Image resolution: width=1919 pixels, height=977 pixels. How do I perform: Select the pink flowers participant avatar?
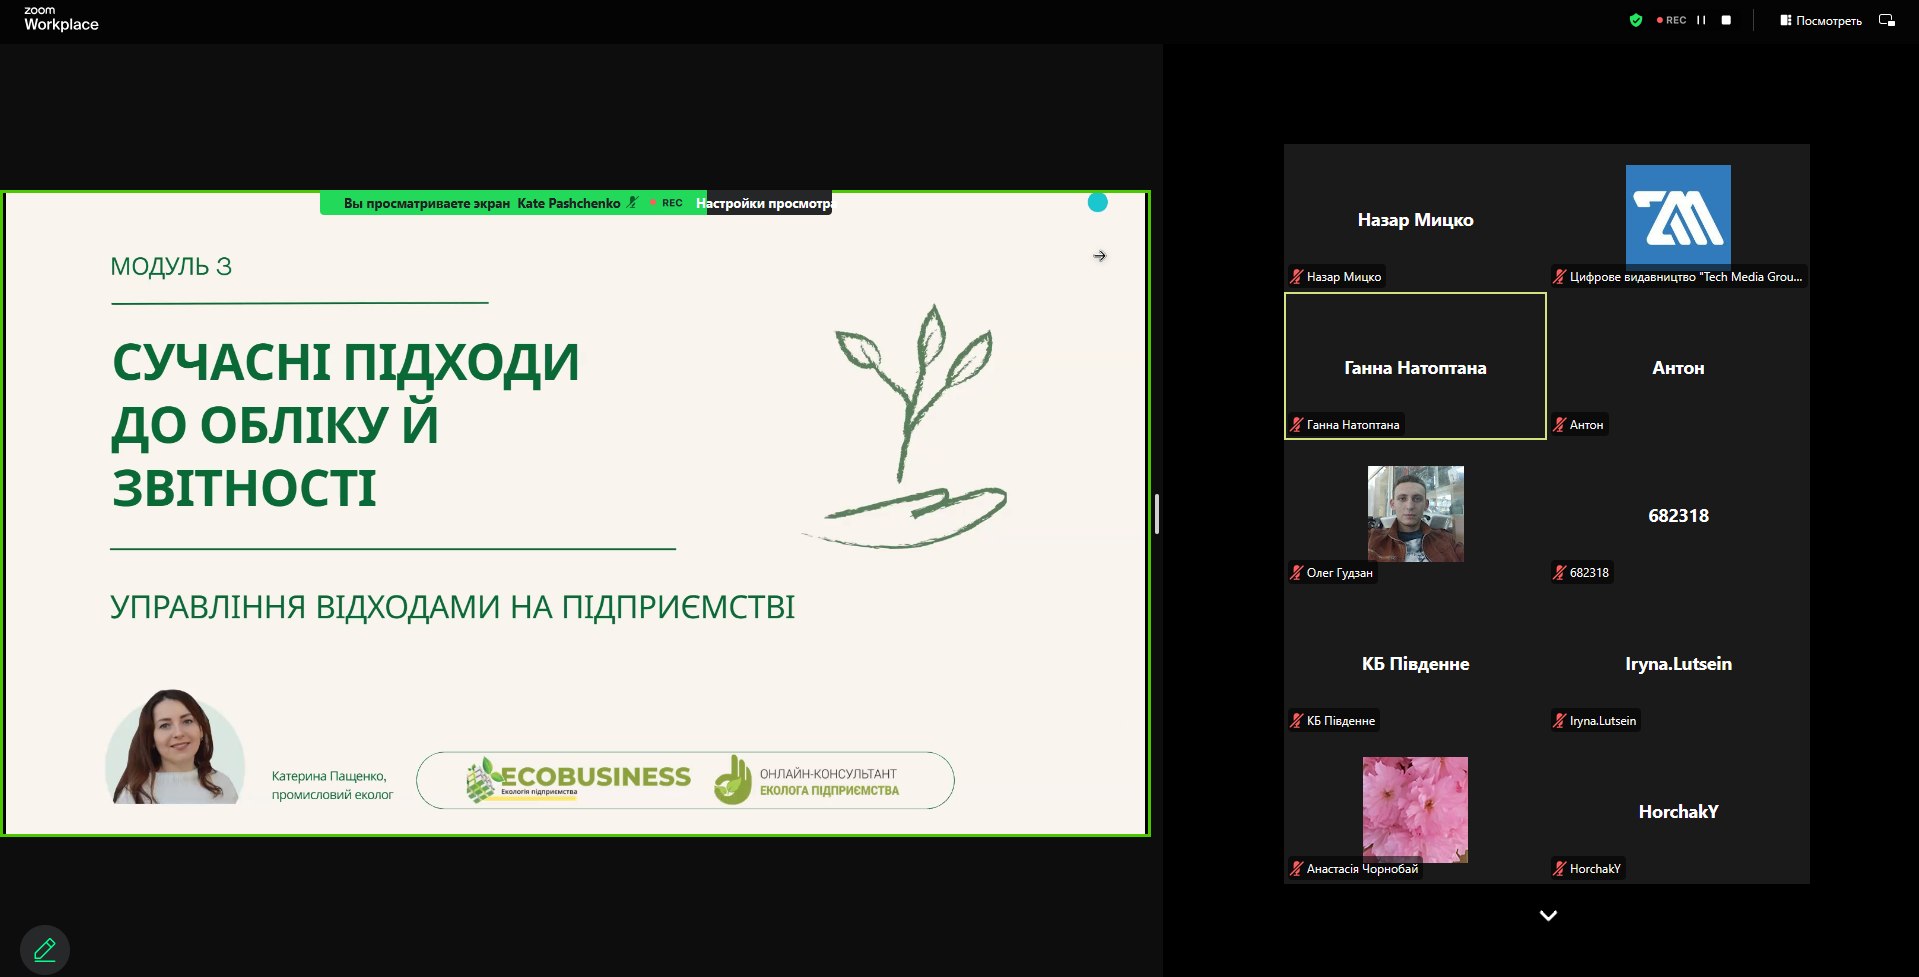tap(1415, 809)
